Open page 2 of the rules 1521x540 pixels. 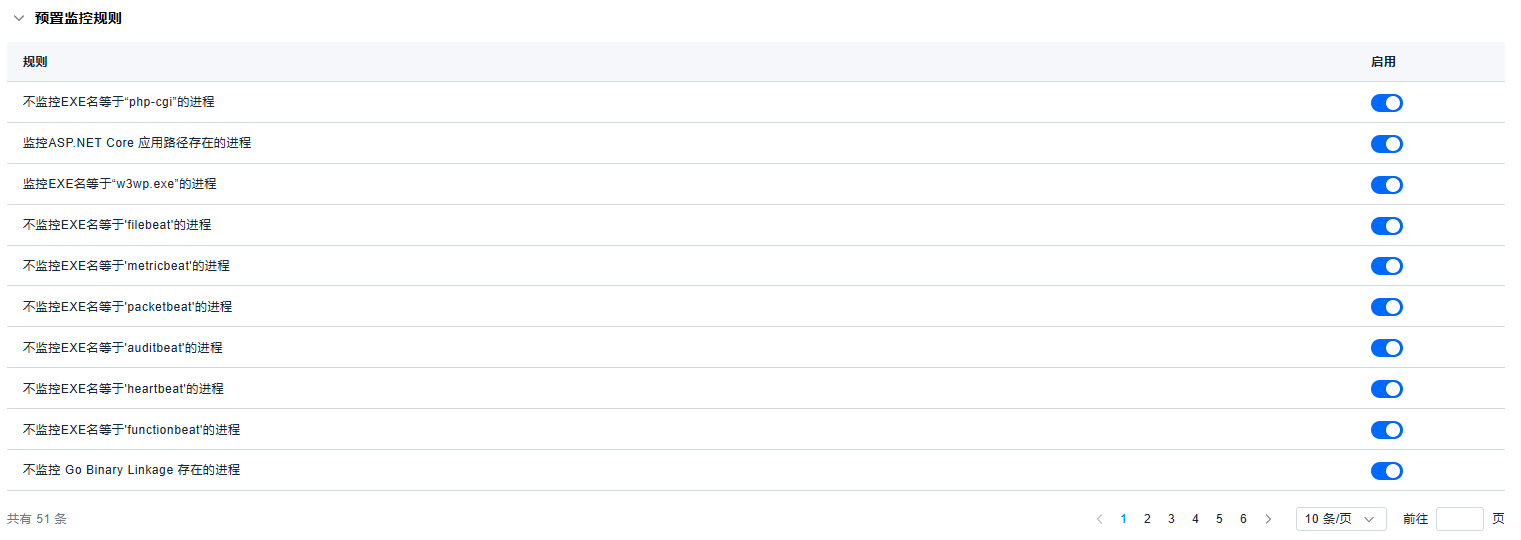coord(1147,519)
